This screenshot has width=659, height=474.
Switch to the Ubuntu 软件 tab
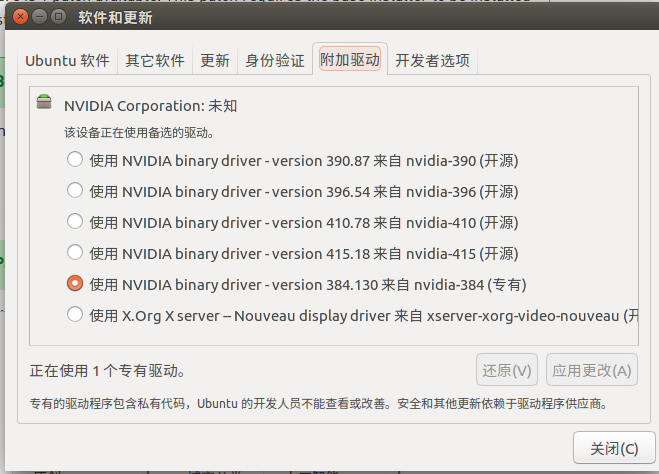pyautogui.click(x=67, y=61)
